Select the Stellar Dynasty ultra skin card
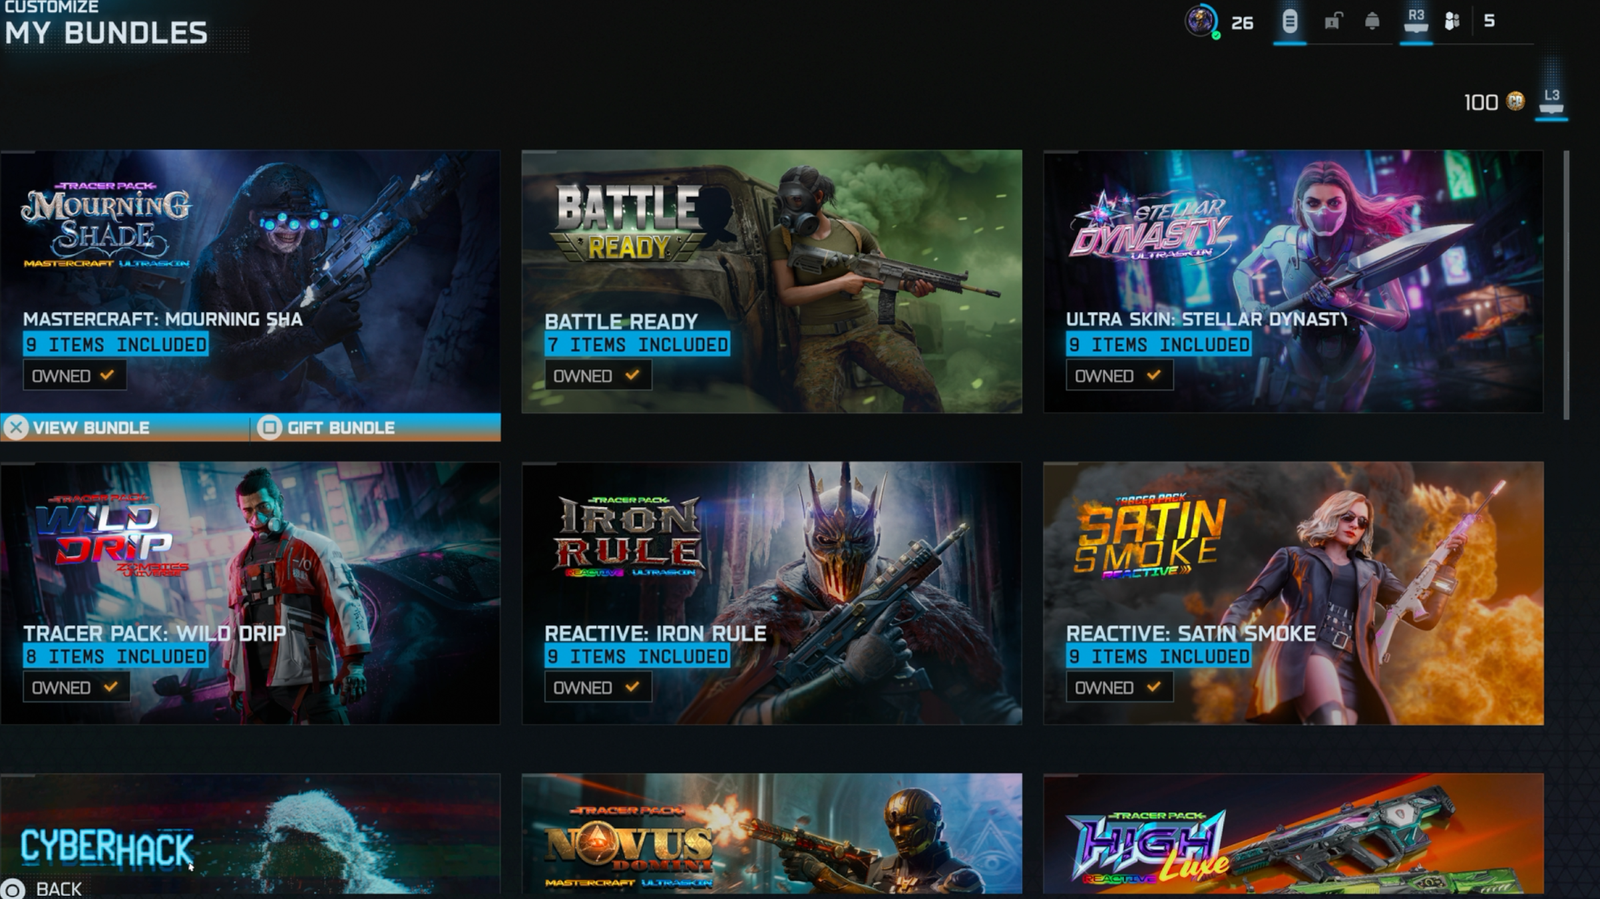The height and width of the screenshot is (899, 1600). [1293, 281]
